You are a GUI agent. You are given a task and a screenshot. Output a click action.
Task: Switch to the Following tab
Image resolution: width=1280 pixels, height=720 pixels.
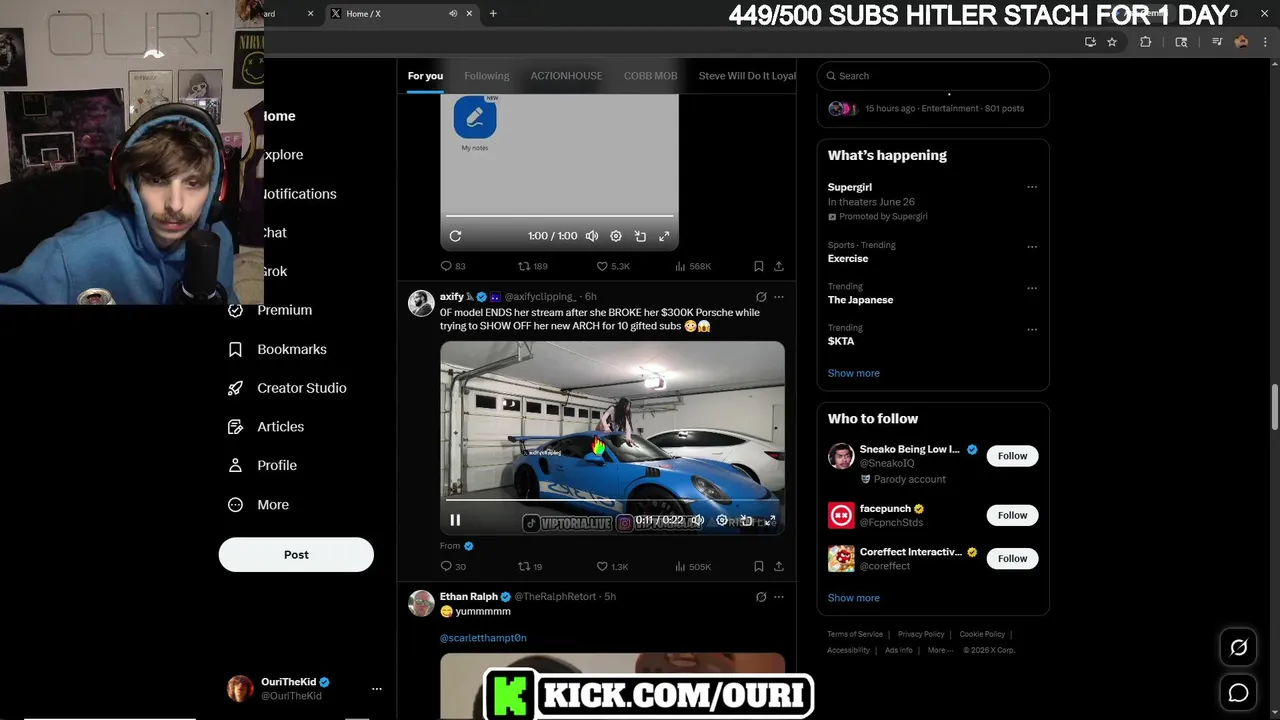487,76
